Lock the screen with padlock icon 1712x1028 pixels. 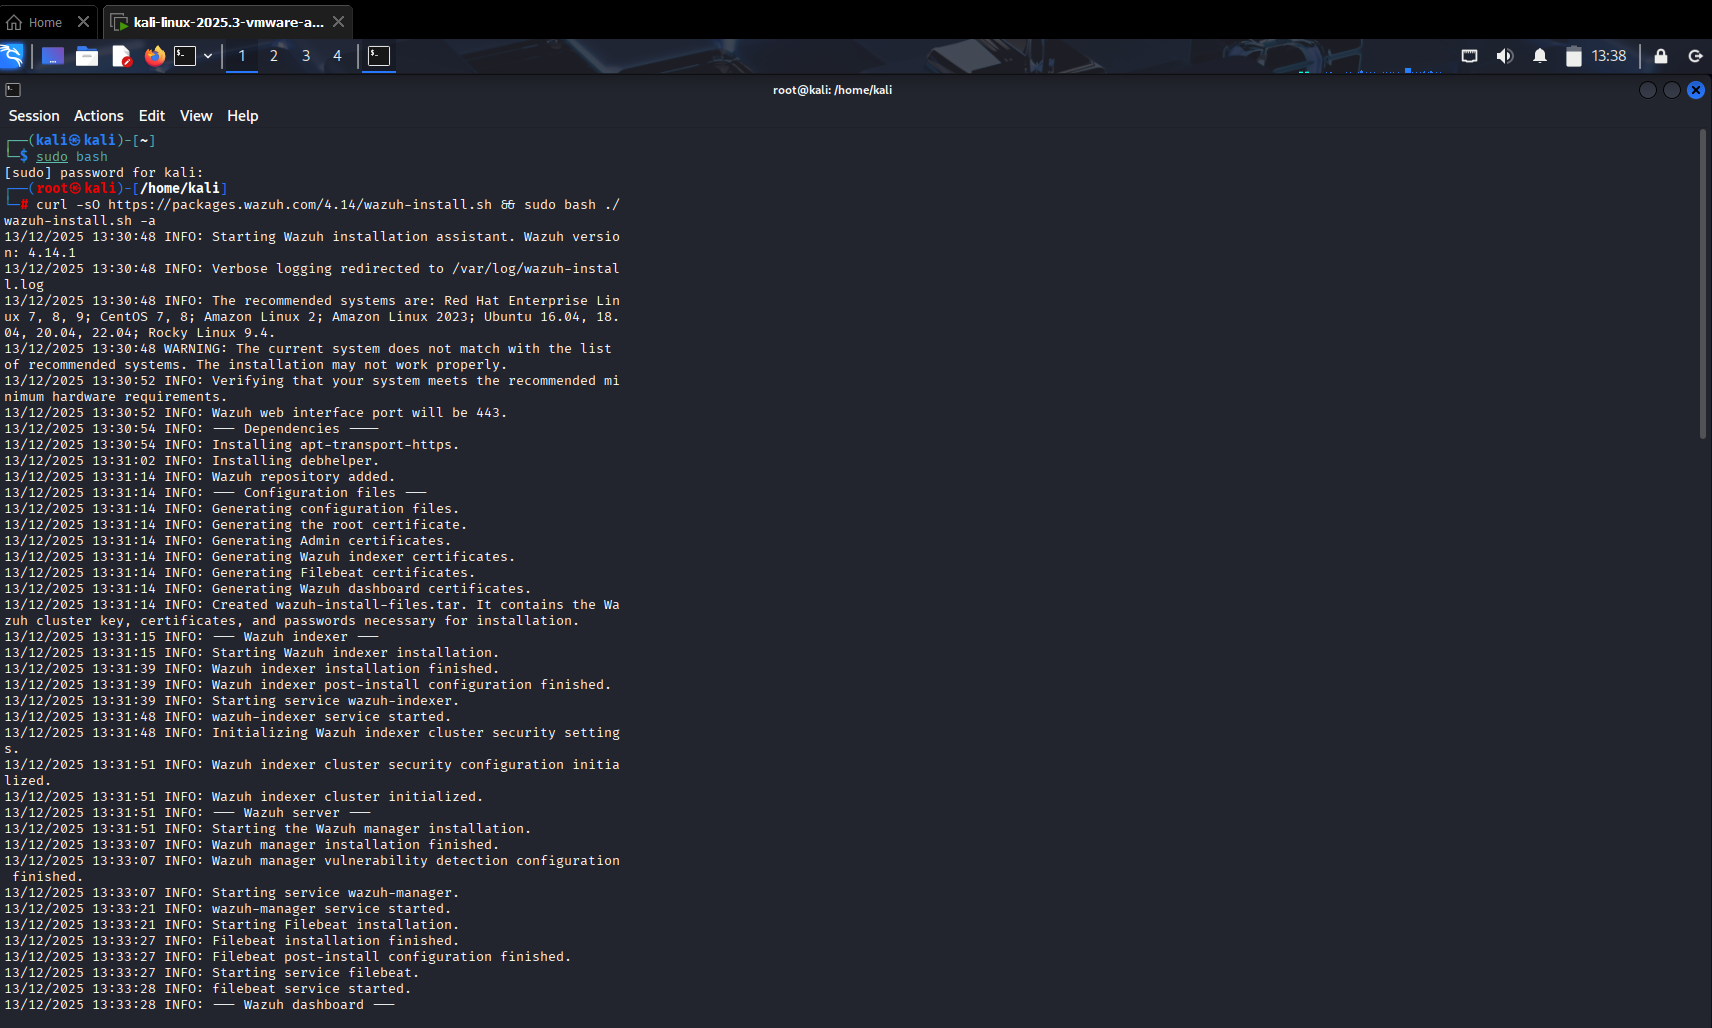[x=1661, y=56]
